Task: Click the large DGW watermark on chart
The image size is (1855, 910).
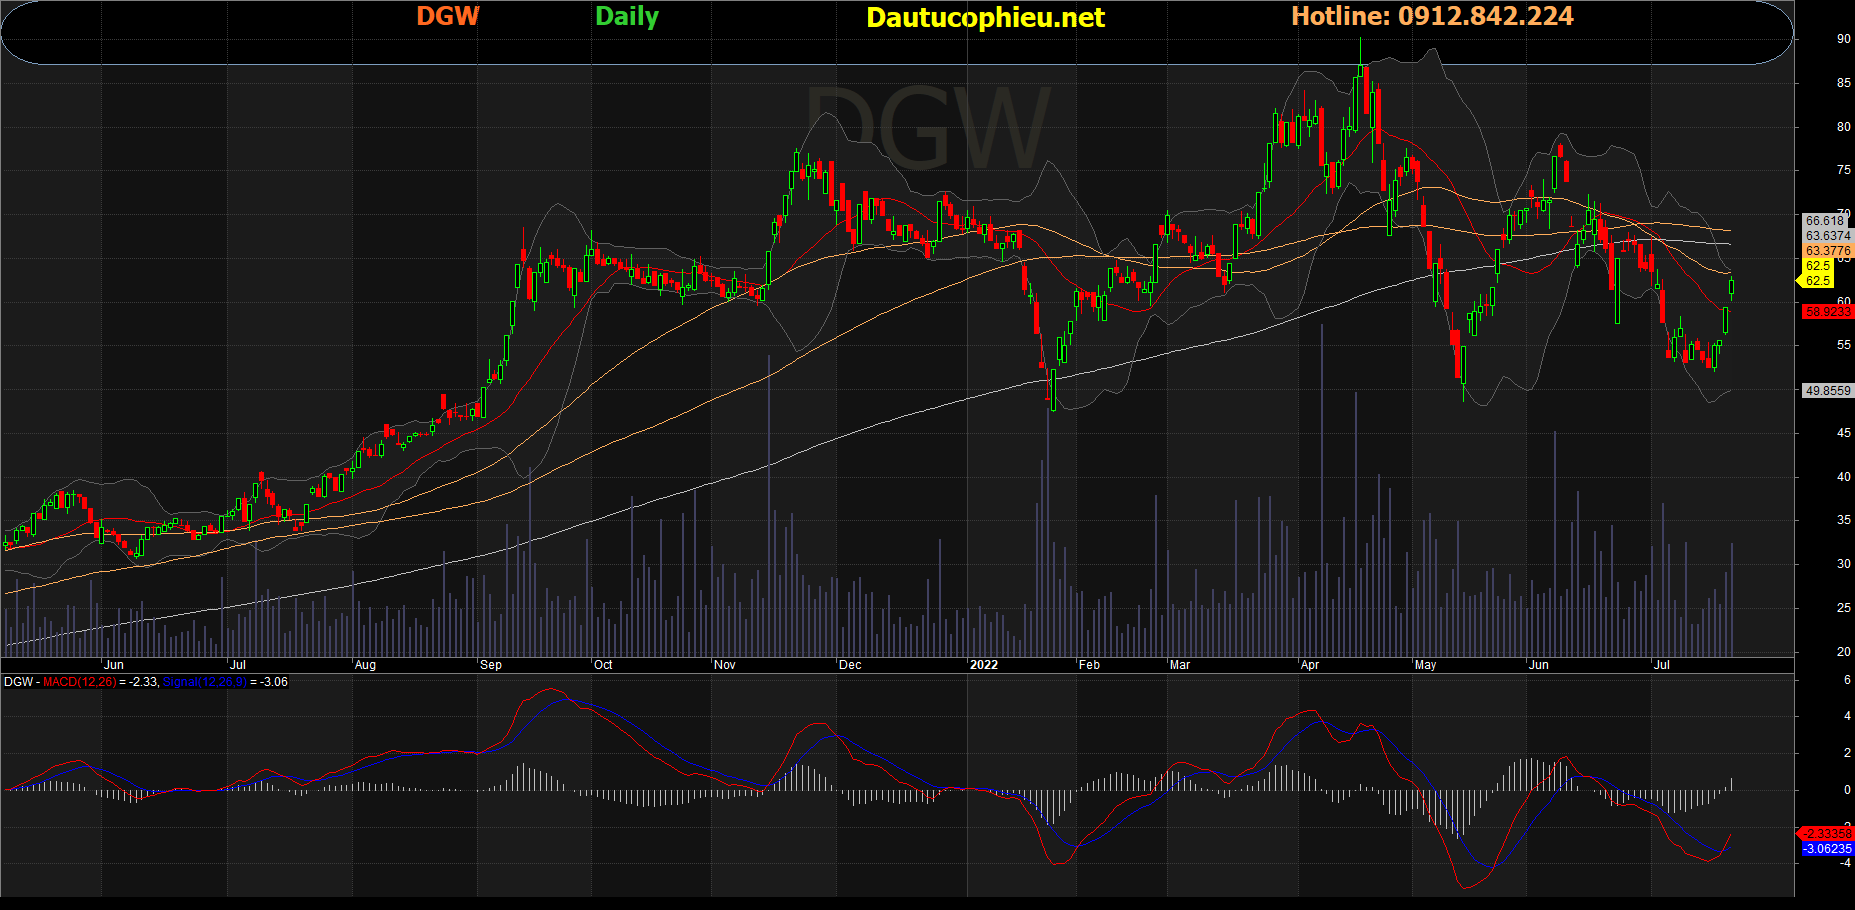Action: tap(927, 130)
